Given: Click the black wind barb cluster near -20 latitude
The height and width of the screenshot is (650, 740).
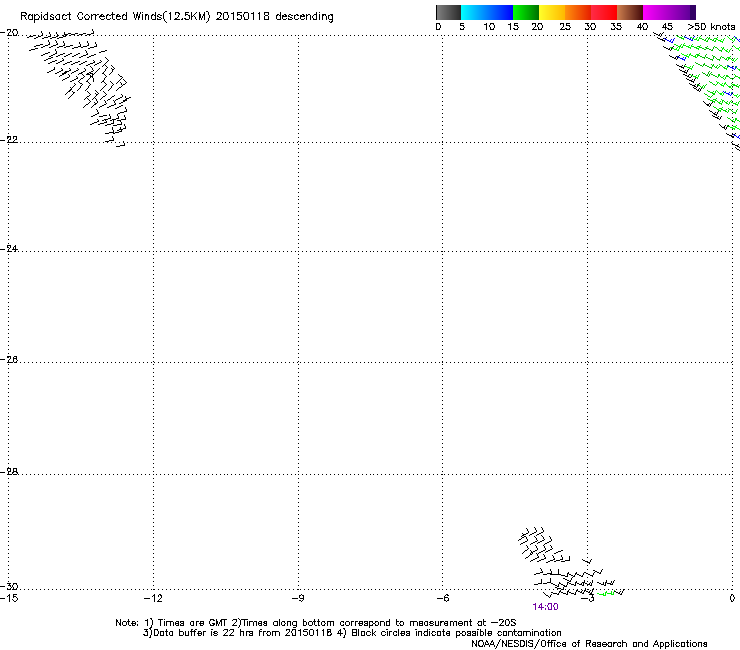Looking at the screenshot, I should point(78,87).
